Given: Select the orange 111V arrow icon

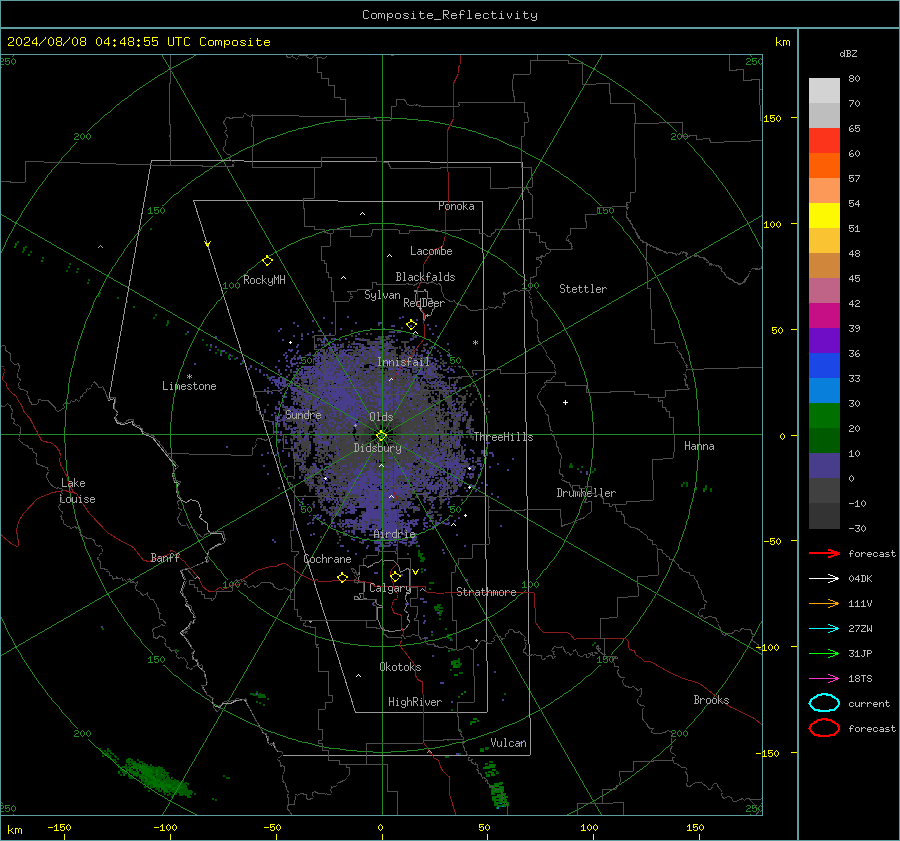Looking at the screenshot, I should point(824,603).
